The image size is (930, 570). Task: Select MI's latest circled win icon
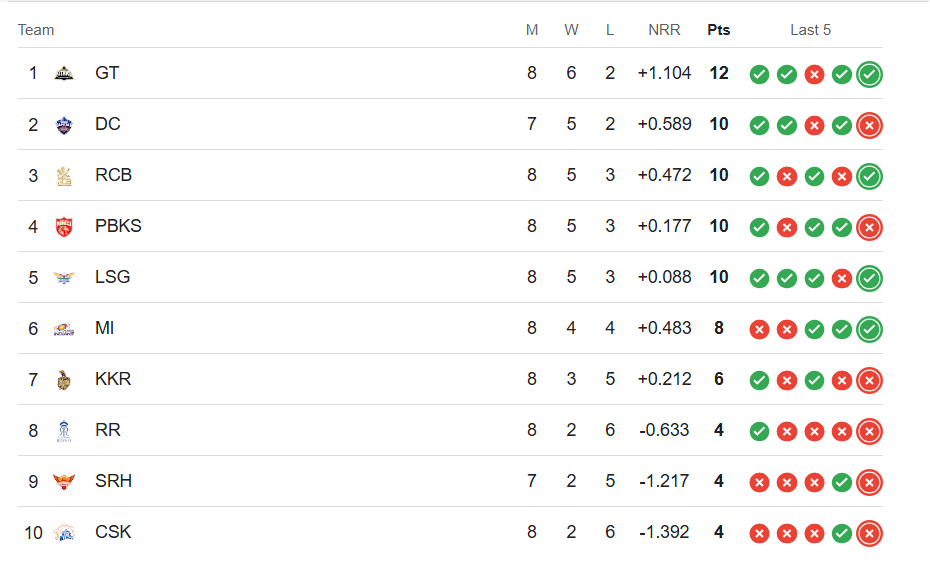tap(870, 329)
